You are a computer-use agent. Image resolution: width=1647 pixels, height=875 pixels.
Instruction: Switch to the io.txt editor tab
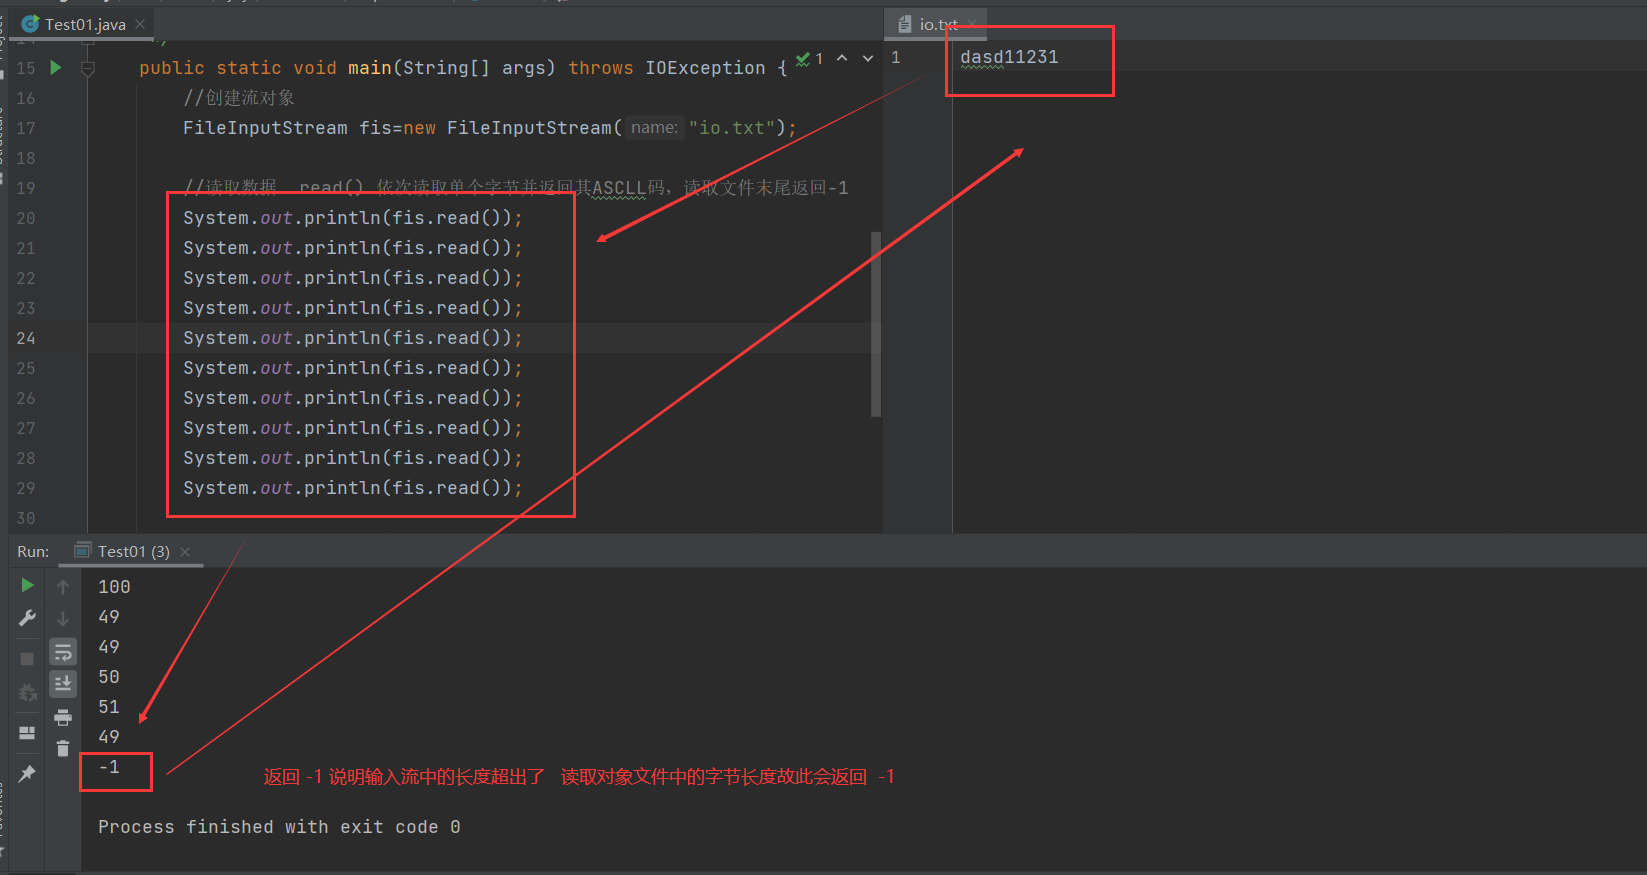(x=938, y=24)
